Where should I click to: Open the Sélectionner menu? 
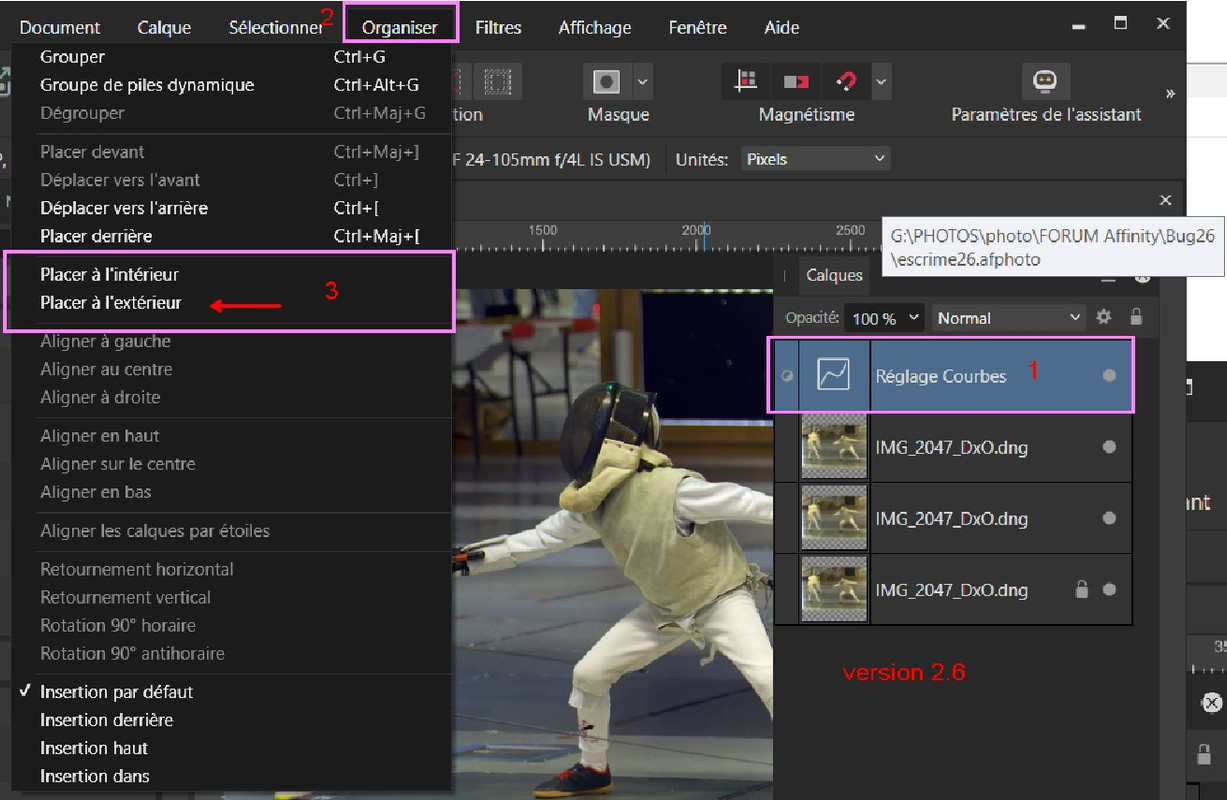[276, 27]
